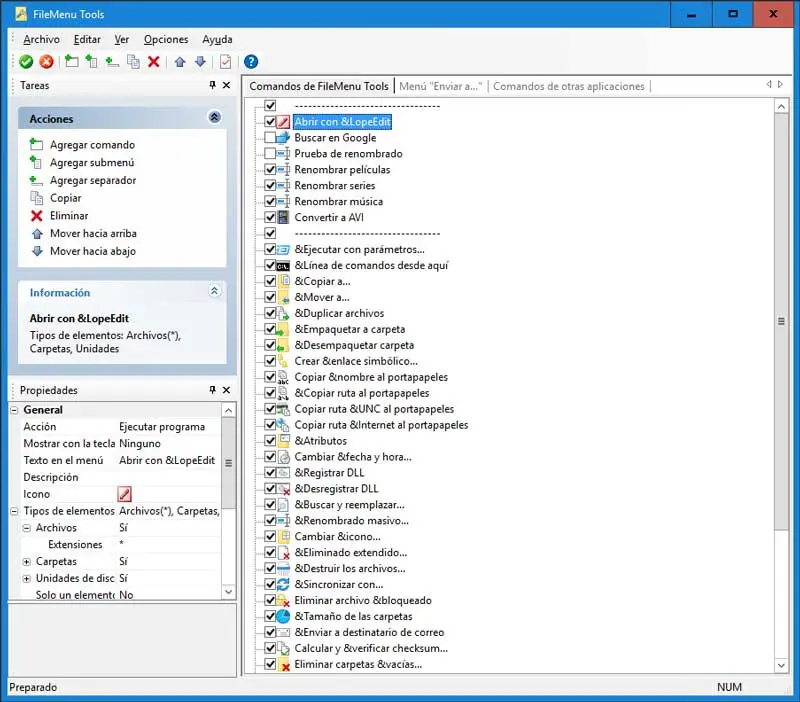Image resolution: width=800 pixels, height=702 pixels.
Task: Uncheck the &Copiar a... checkbox
Action: click(x=270, y=281)
